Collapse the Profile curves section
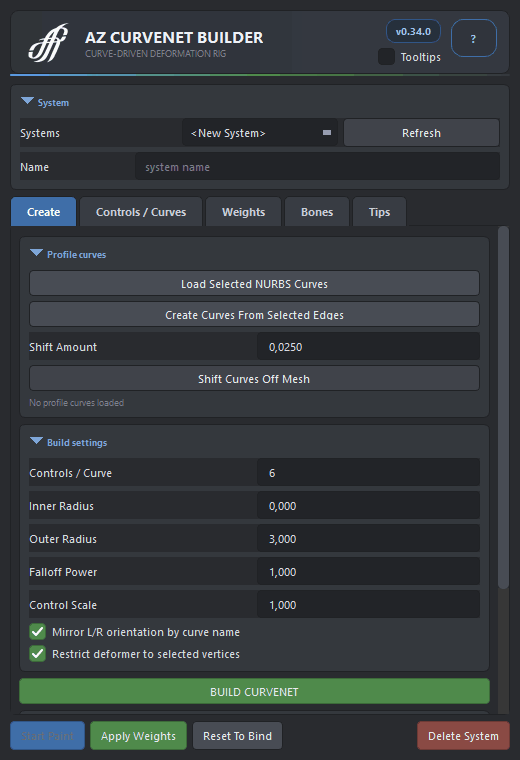Screen dimensions: 520x760 36,253
